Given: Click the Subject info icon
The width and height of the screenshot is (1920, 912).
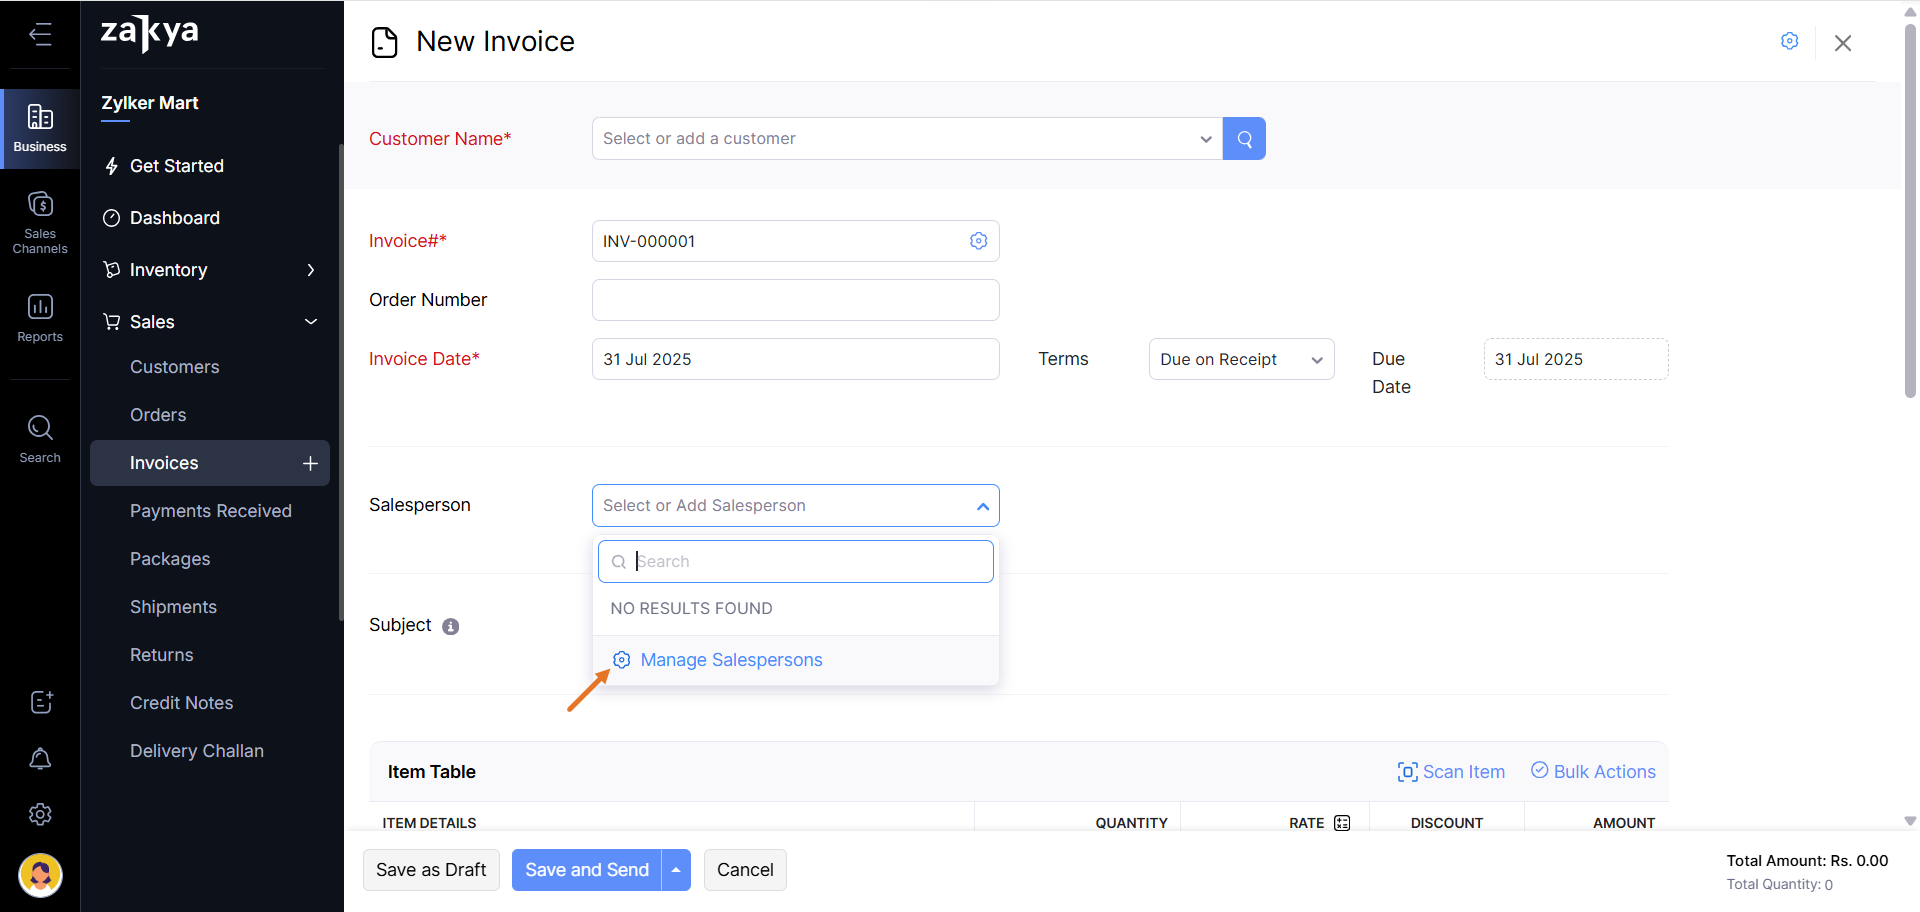Looking at the screenshot, I should [451, 627].
